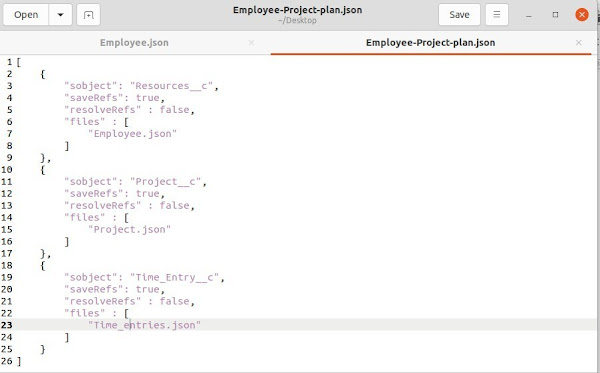
Task: Click "resolveRefs" key on line 13
Action: click(x=103, y=205)
